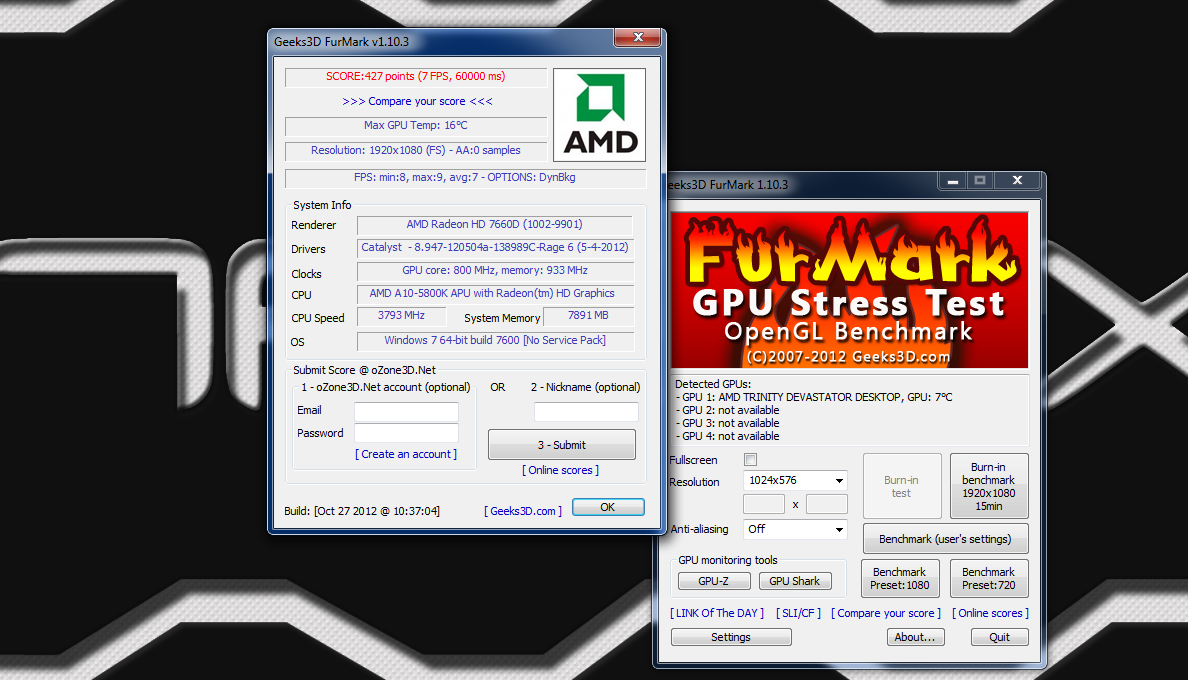Click the AMD Radeon HD 7660D renderer value
Image resolution: width=1188 pixels, height=680 pixels.
pos(495,225)
